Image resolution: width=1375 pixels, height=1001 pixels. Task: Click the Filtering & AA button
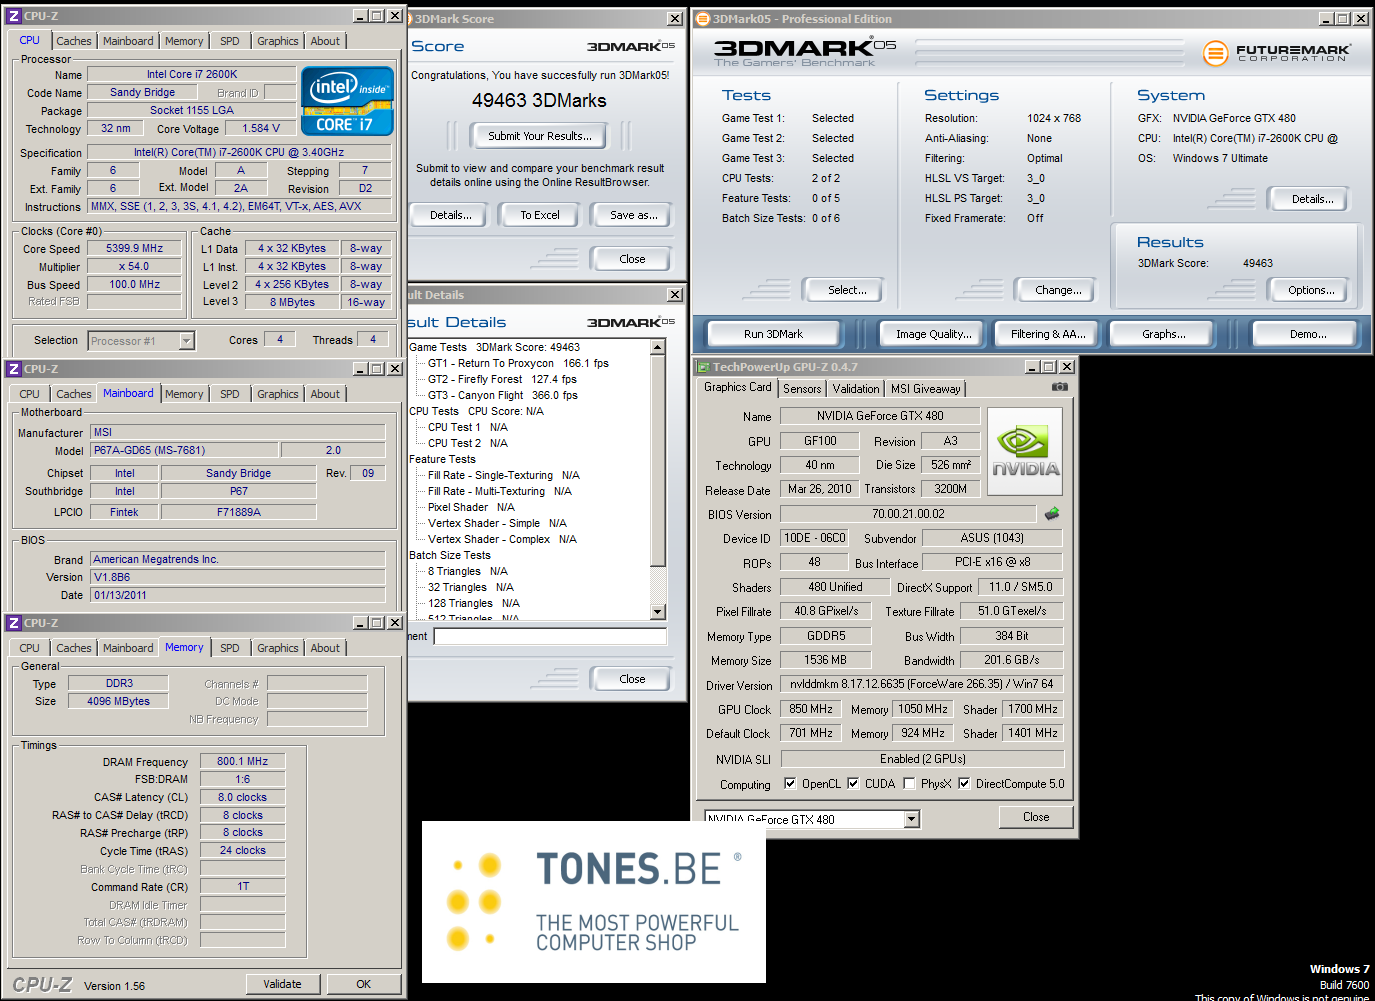pyautogui.click(x=1048, y=334)
